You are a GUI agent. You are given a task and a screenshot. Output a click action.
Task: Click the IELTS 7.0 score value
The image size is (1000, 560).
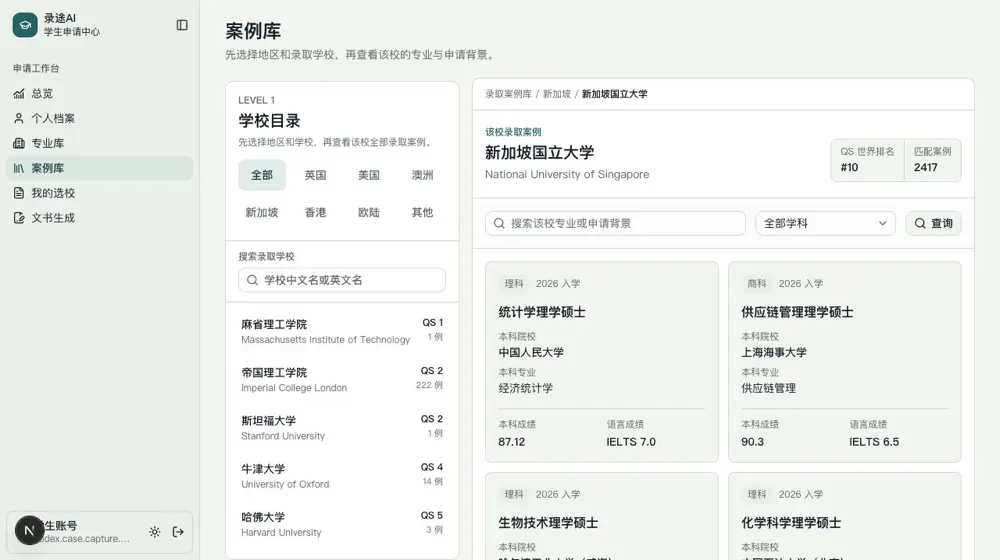[x=631, y=442]
